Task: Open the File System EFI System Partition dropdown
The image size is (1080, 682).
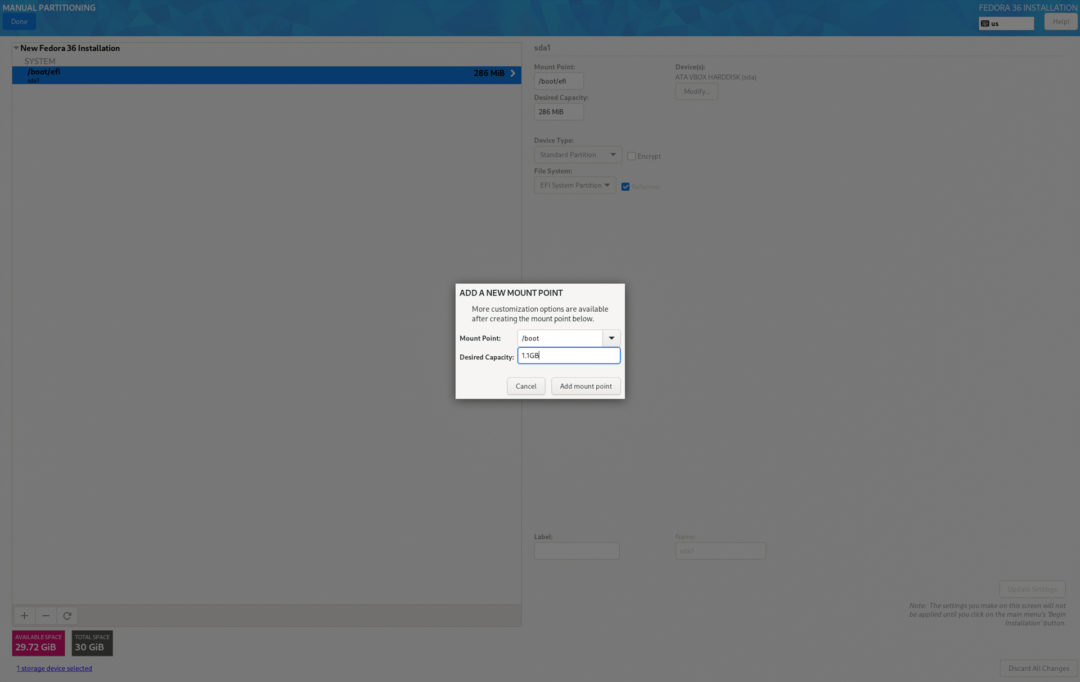Action: (574, 185)
